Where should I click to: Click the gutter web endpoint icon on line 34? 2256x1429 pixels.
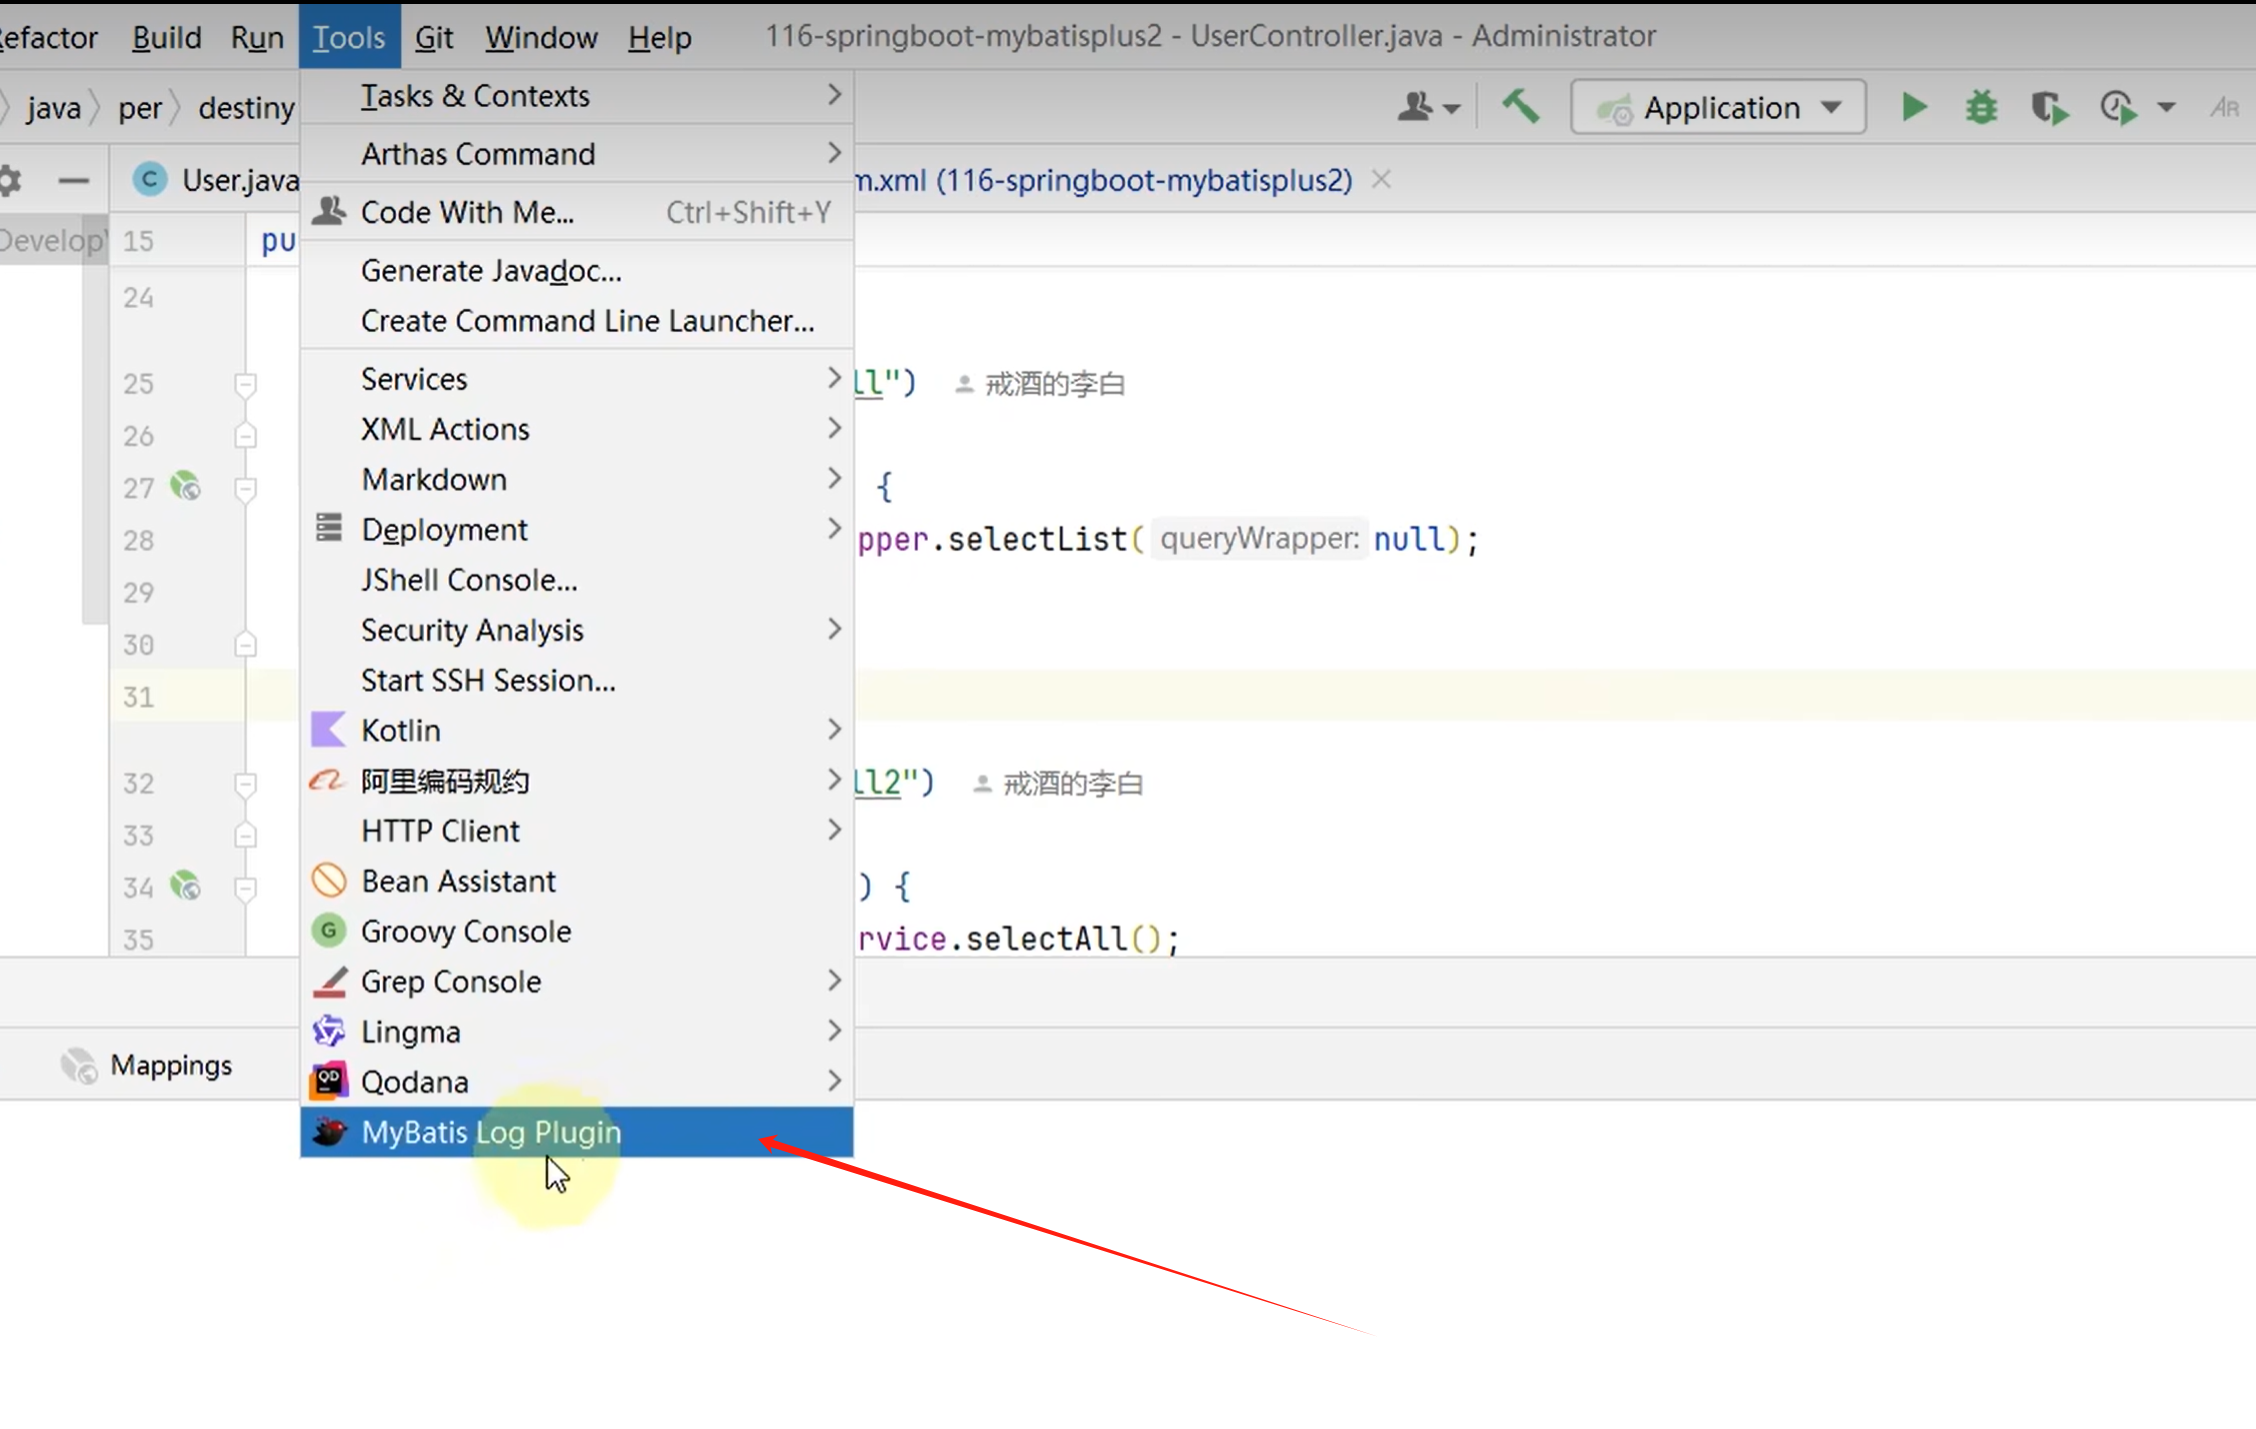(x=185, y=886)
